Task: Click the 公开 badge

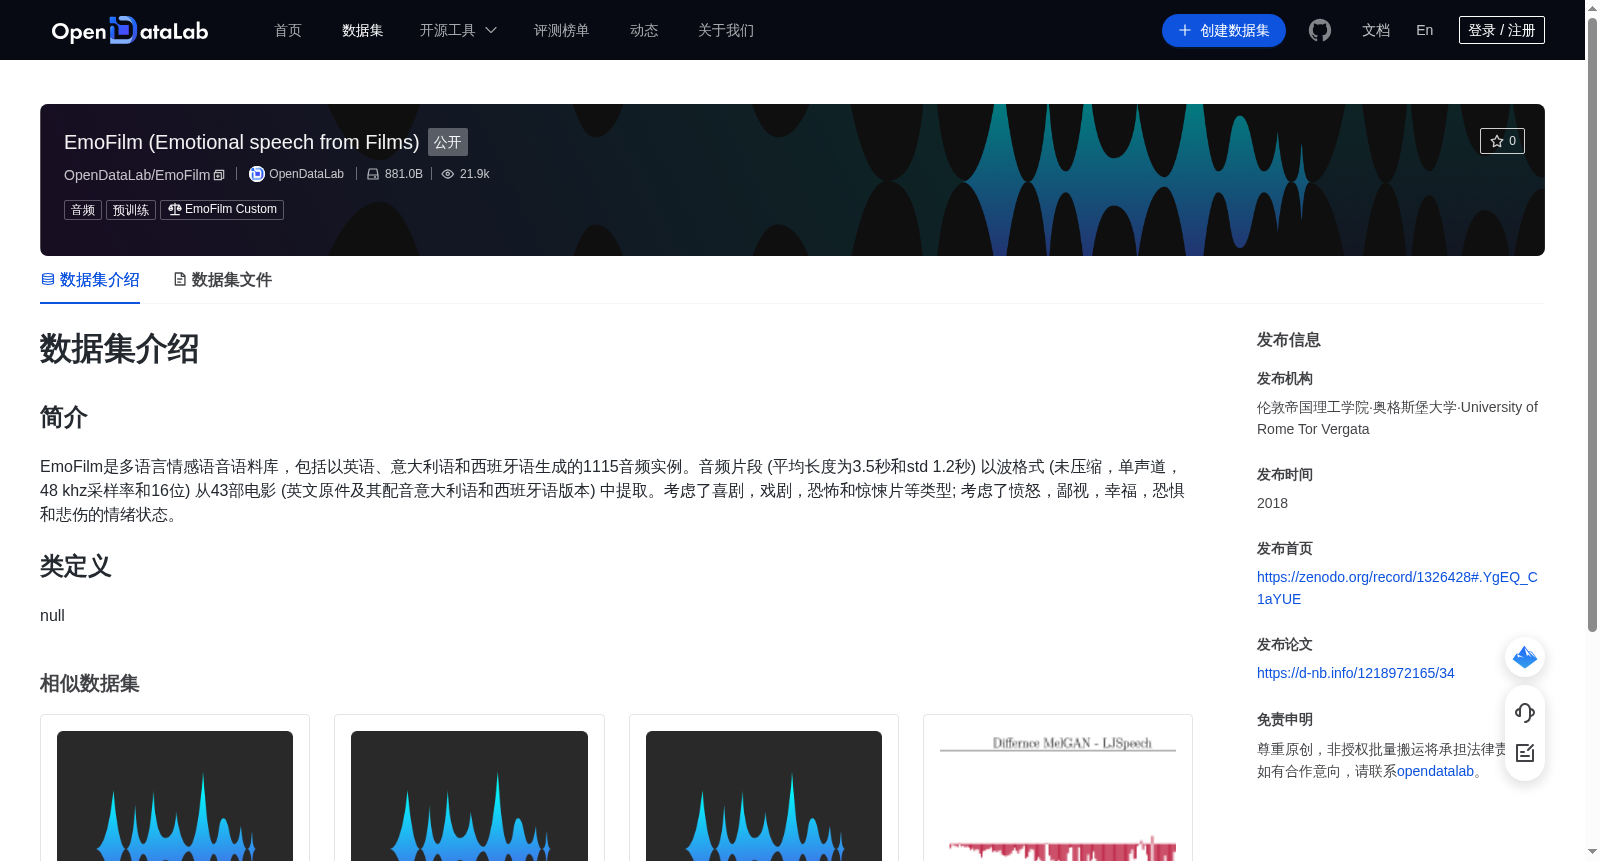Action: pos(448,142)
